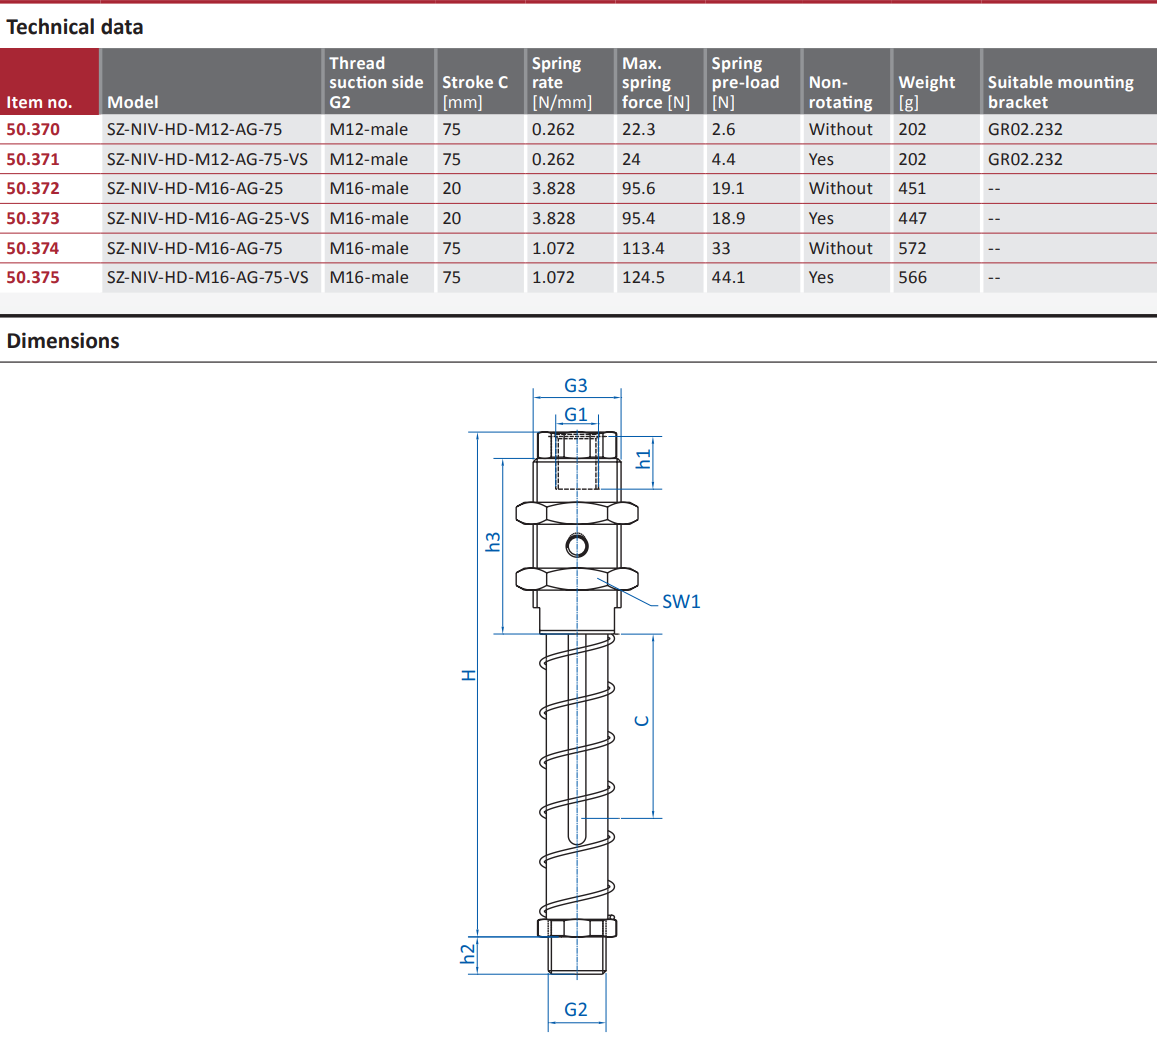The width and height of the screenshot is (1157, 1044).
Task: Click stroke value 20 in row 50.373
Action: (452, 218)
